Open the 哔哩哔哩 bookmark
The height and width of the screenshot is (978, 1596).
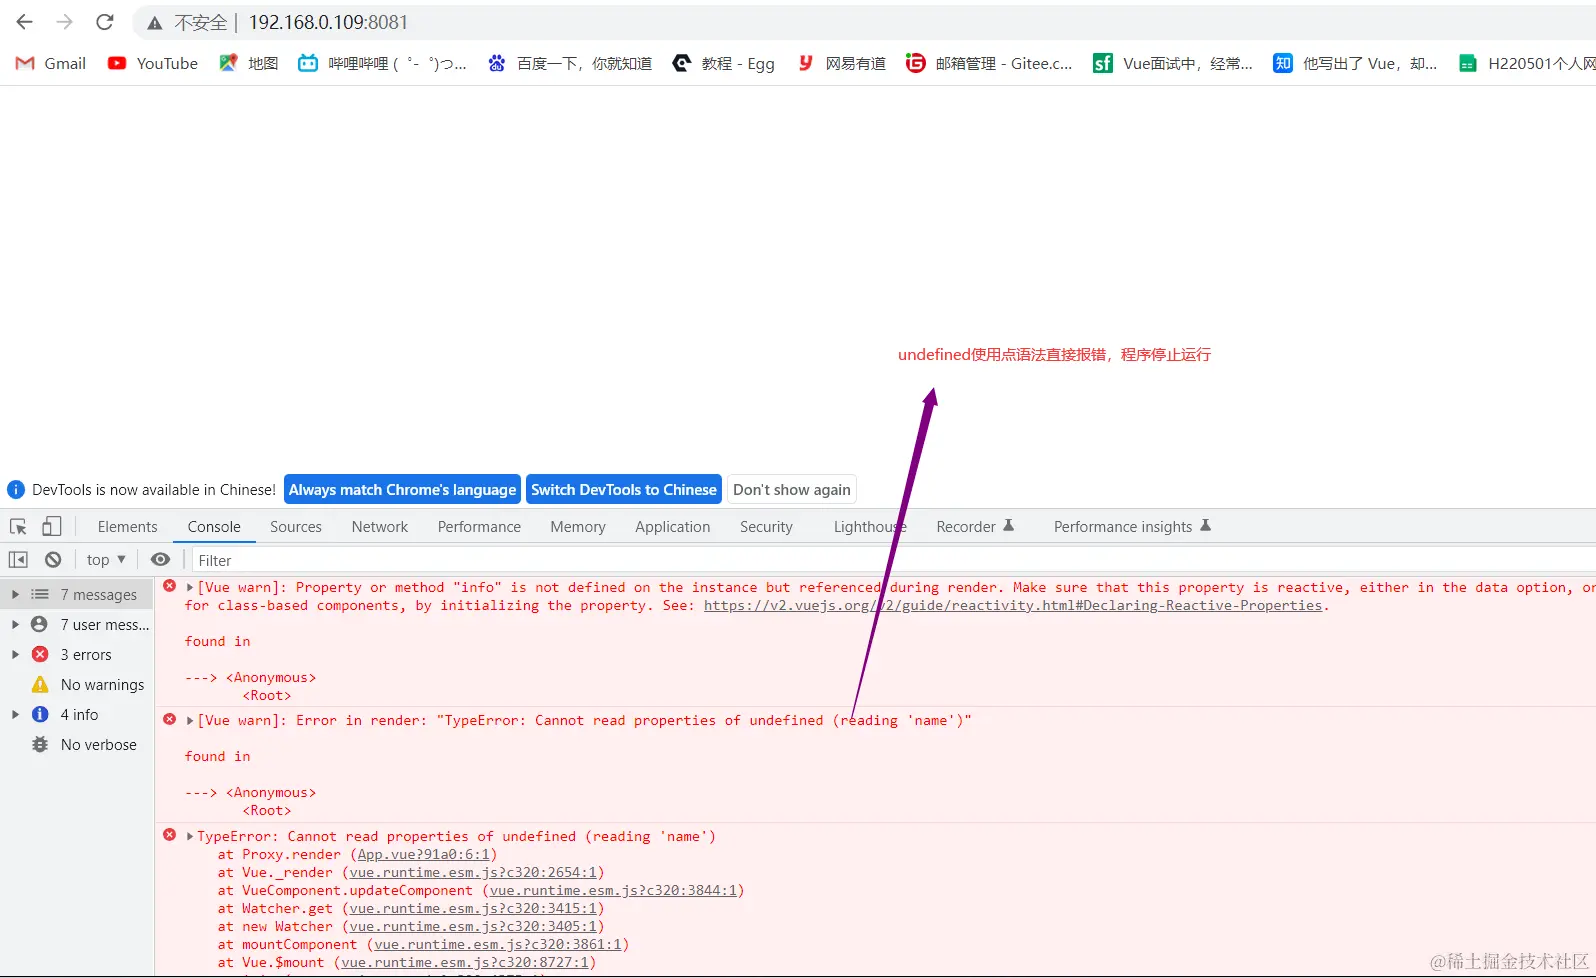pos(383,63)
